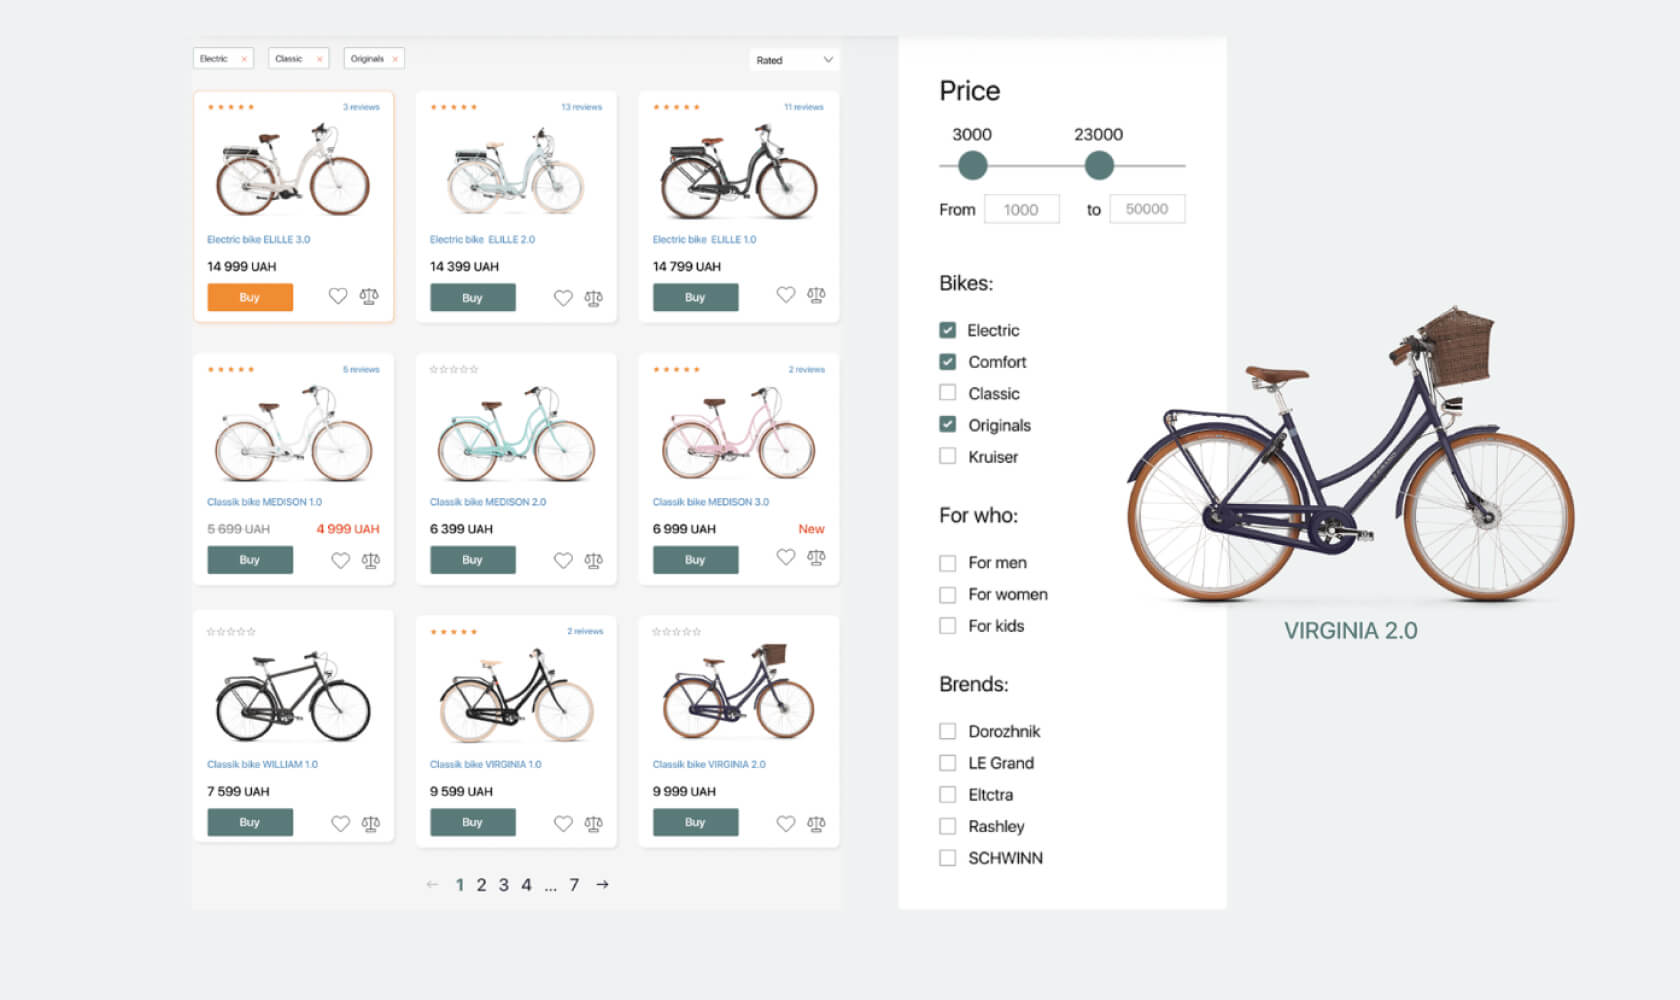Jump to page 7 of results
This screenshot has height=1000, width=1680.
pos(574,885)
